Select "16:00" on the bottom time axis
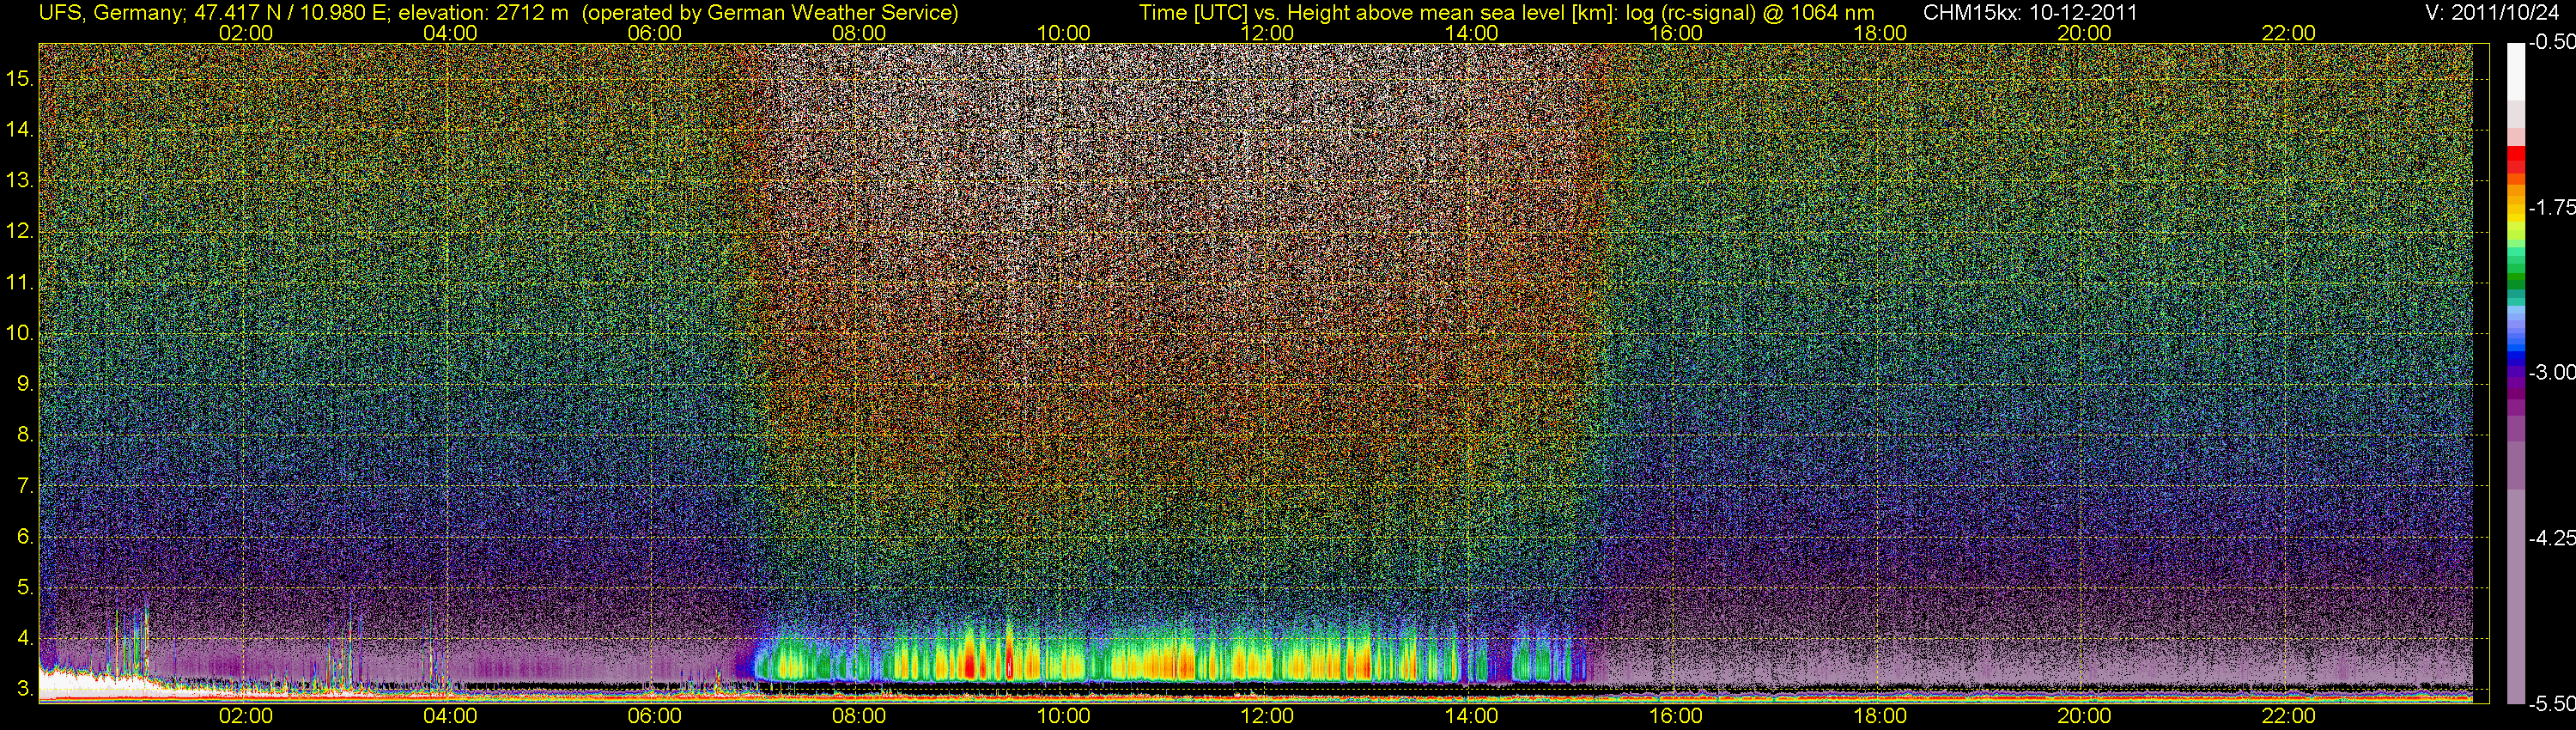Viewport: 2576px width, 730px height. 1676,716
